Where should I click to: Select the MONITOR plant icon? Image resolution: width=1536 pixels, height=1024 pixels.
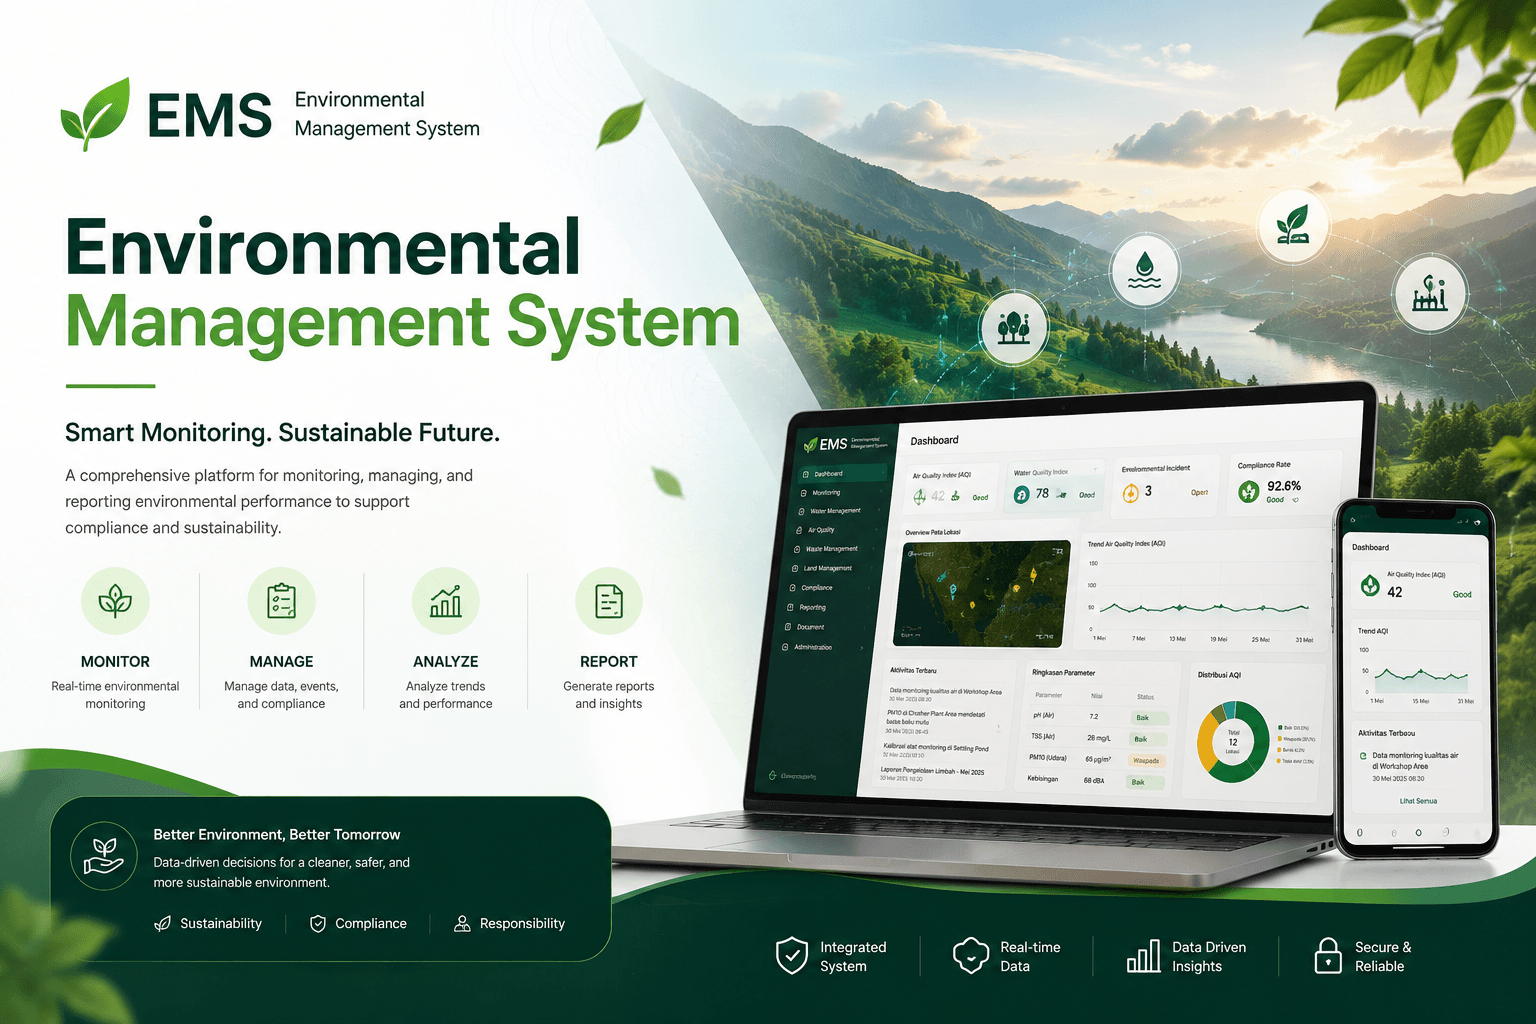pos(115,600)
